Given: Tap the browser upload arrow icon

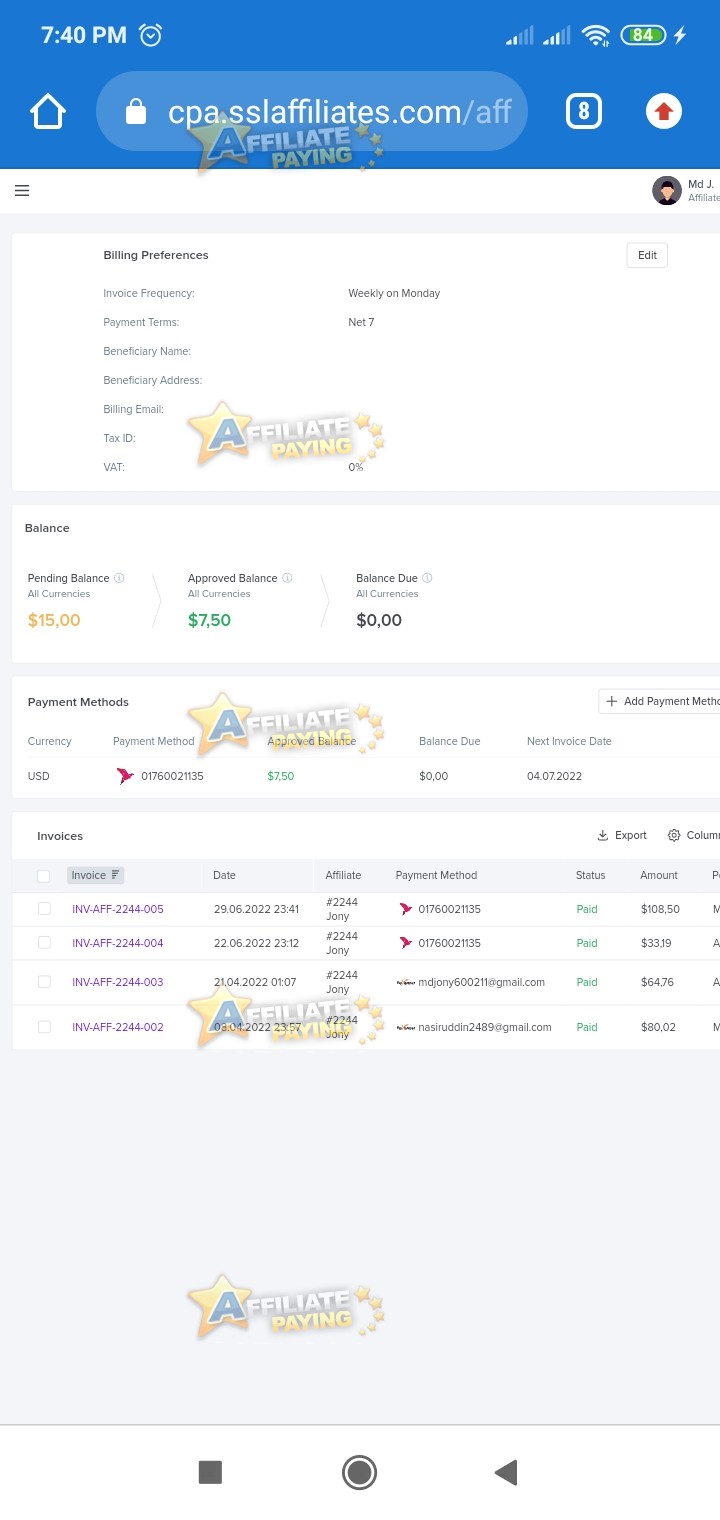Looking at the screenshot, I should point(663,111).
